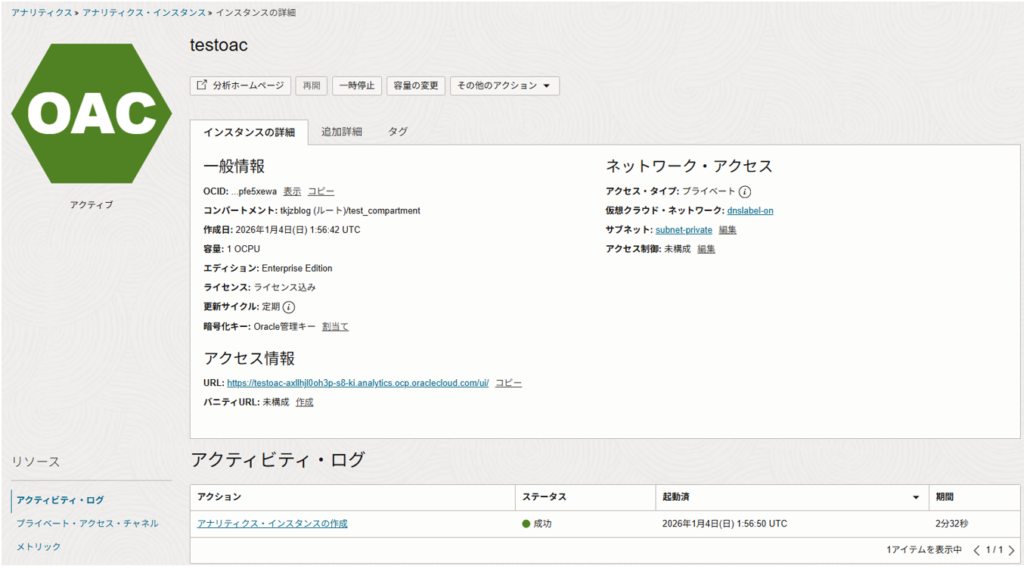
Task: Go to next page in activity log
Action: click(1011, 550)
